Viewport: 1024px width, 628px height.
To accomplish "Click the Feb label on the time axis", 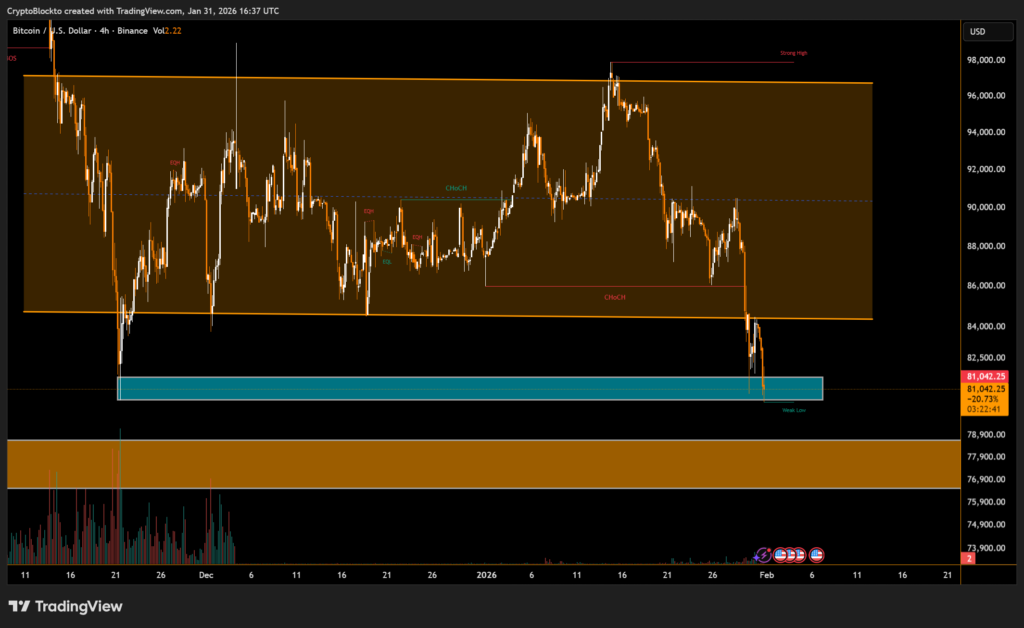I will tap(765, 576).
